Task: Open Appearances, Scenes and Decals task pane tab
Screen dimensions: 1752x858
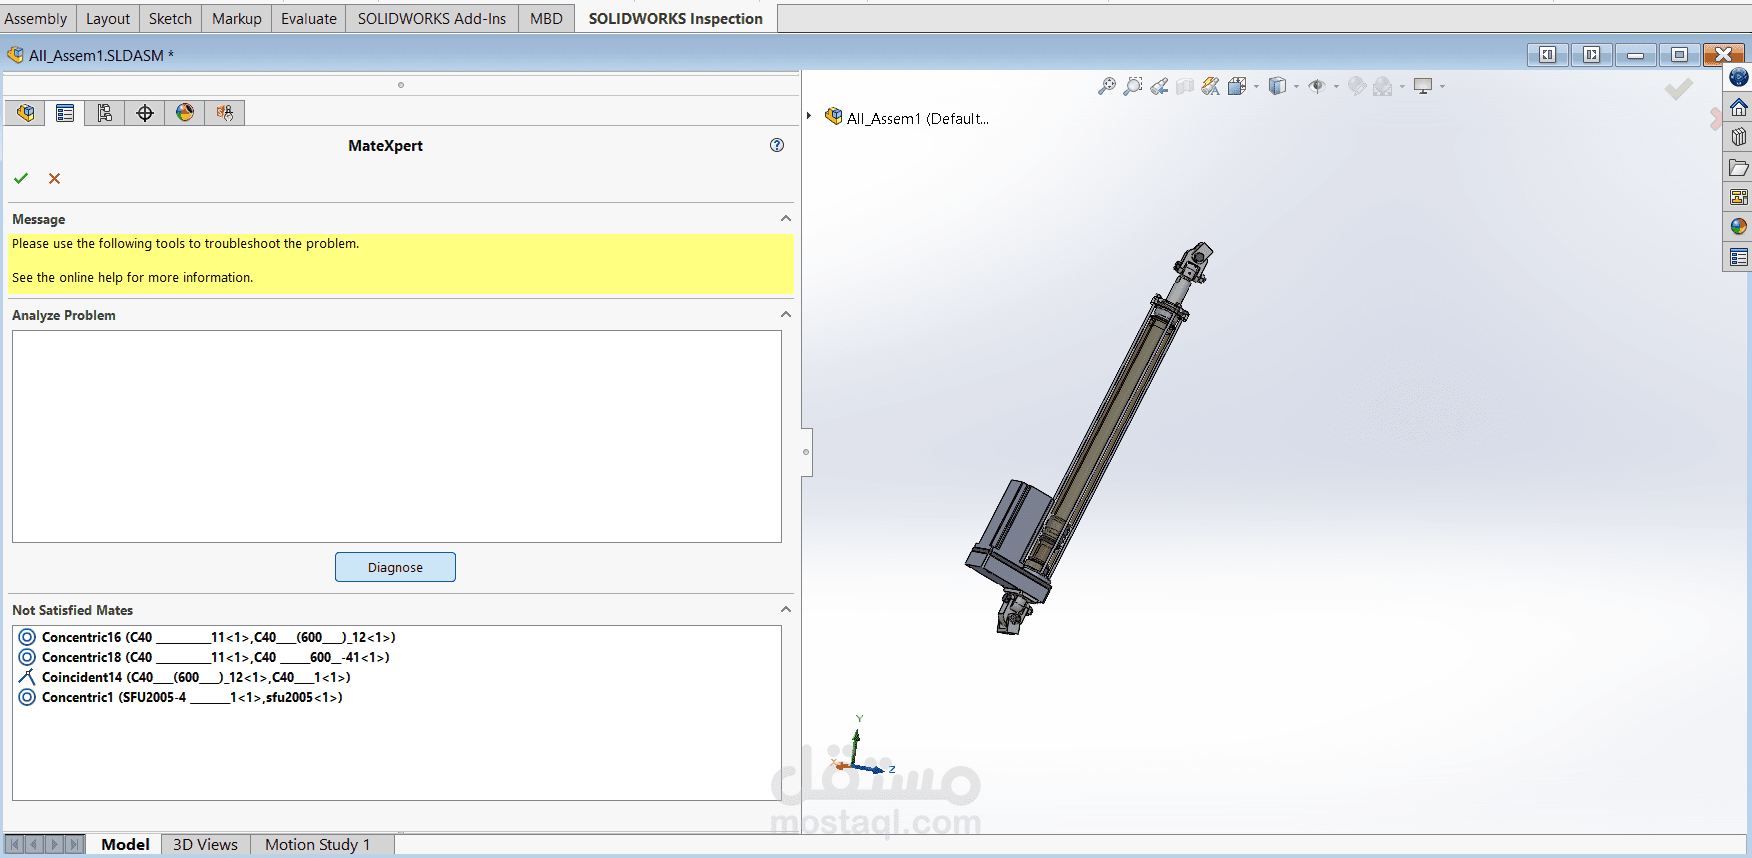Action: pyautogui.click(x=1739, y=227)
